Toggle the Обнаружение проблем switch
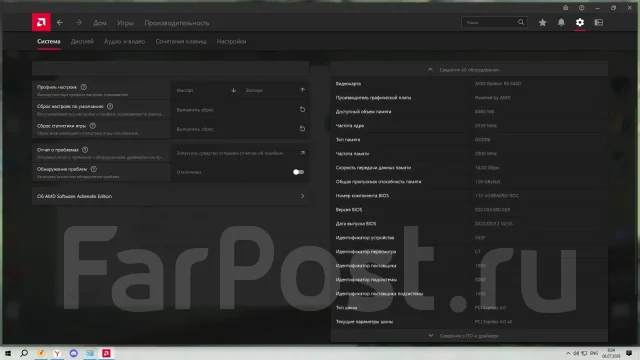Image resolution: width=640 pixels, height=360 pixels. coord(298,172)
